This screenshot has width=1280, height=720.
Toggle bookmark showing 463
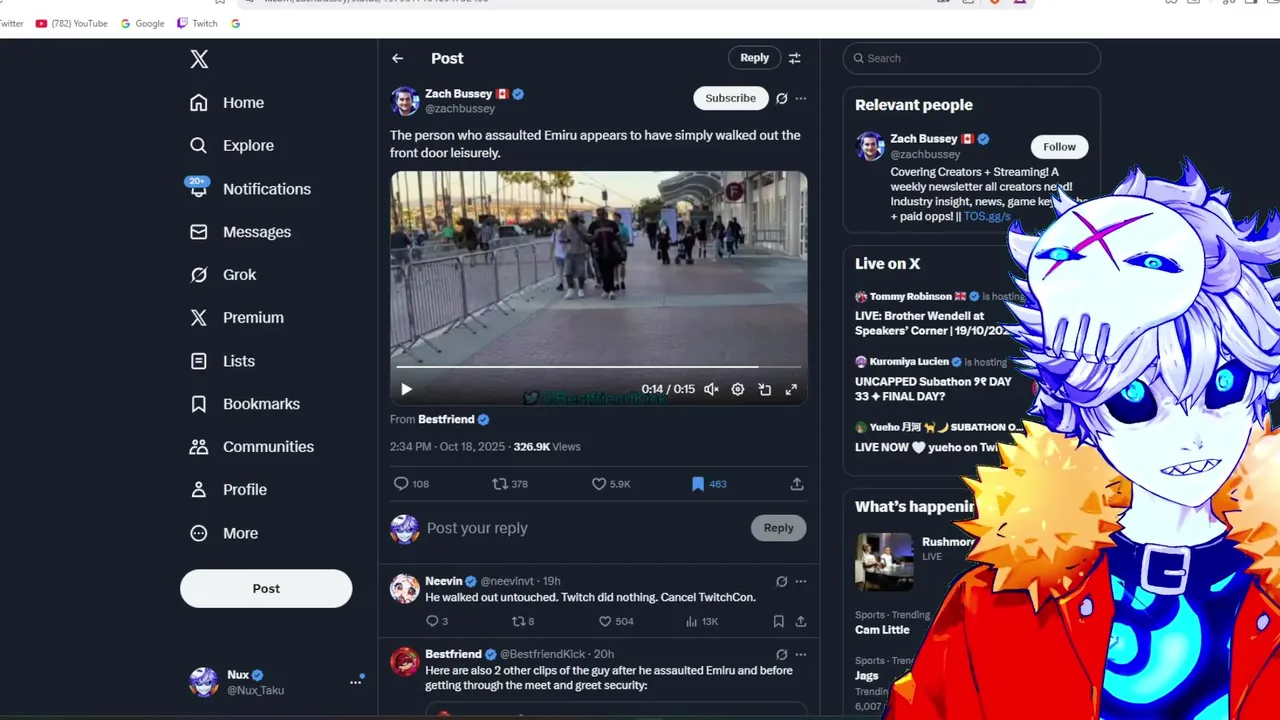click(709, 484)
